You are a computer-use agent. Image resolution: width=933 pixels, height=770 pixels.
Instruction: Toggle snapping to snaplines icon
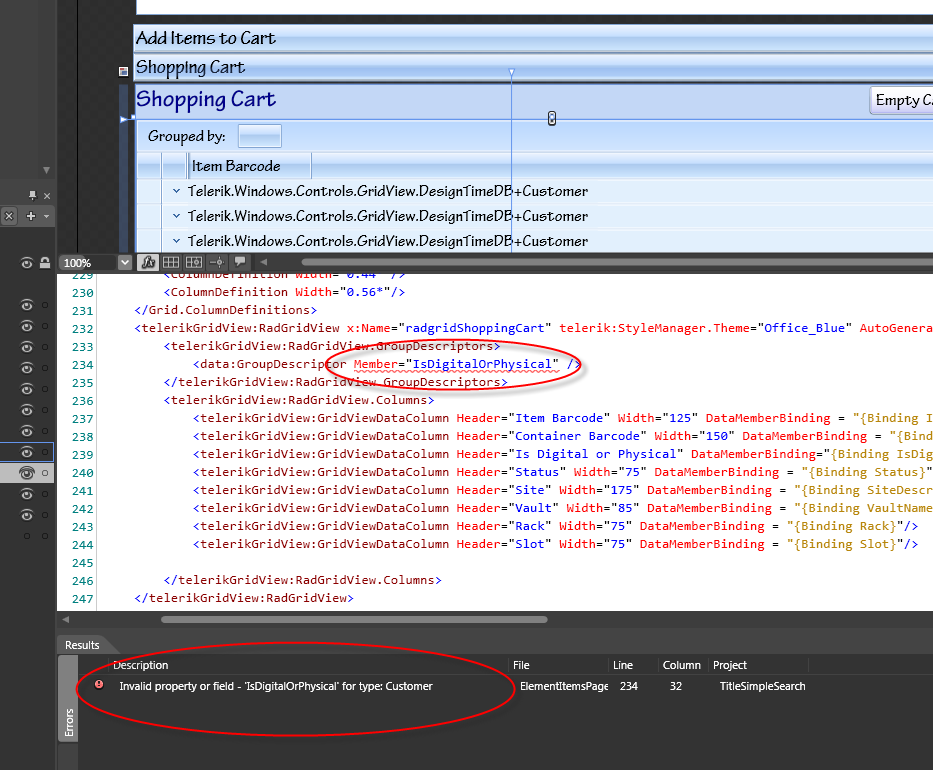217,262
